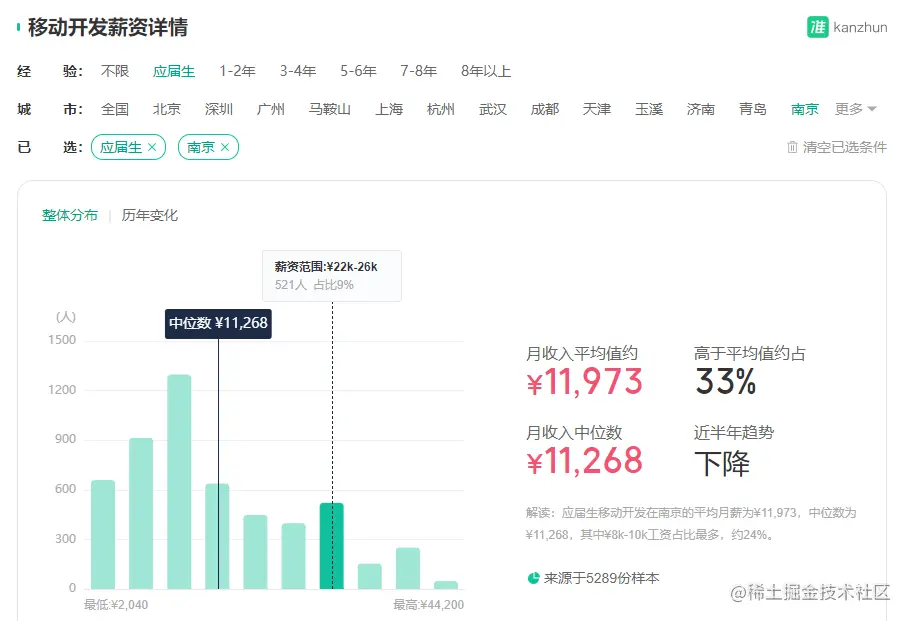Click the highlighted dark green ¥22k-26k bar

[x=332, y=546]
